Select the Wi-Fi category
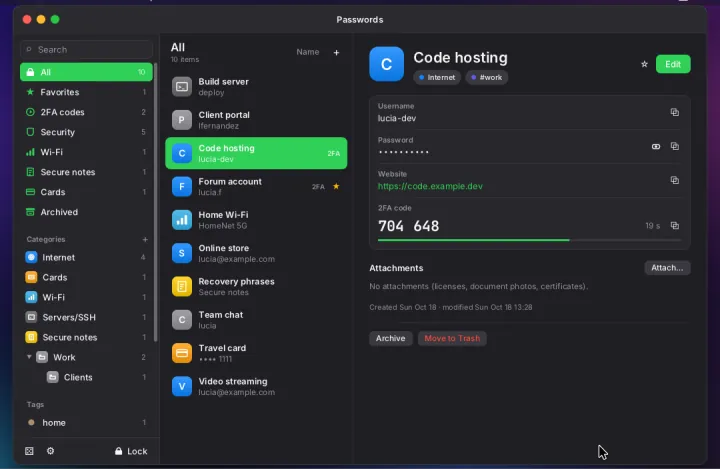 click(x=86, y=297)
